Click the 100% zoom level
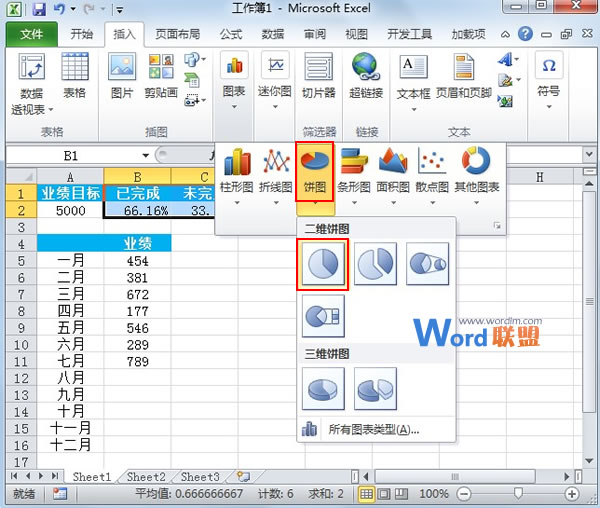The width and height of the screenshot is (600, 508). pos(434,494)
